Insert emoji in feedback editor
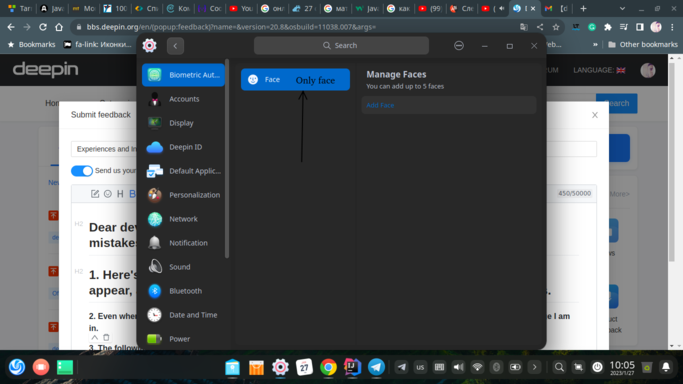The height and width of the screenshot is (384, 683). (x=108, y=194)
